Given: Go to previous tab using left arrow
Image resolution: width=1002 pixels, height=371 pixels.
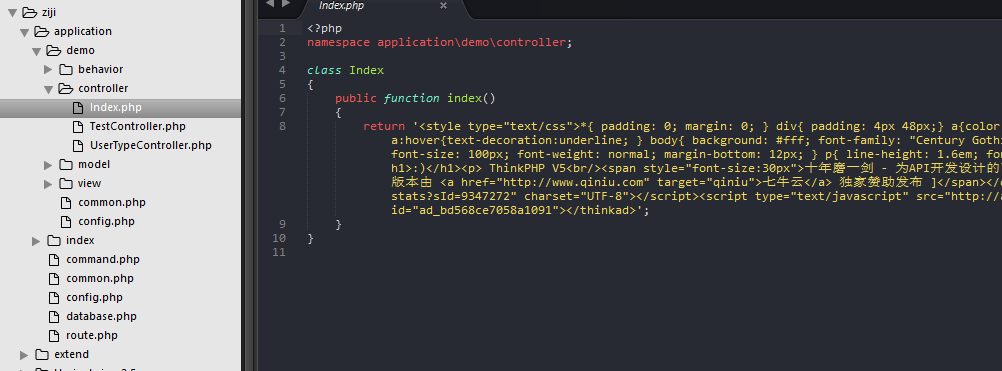Looking at the screenshot, I should tap(270, 3).
